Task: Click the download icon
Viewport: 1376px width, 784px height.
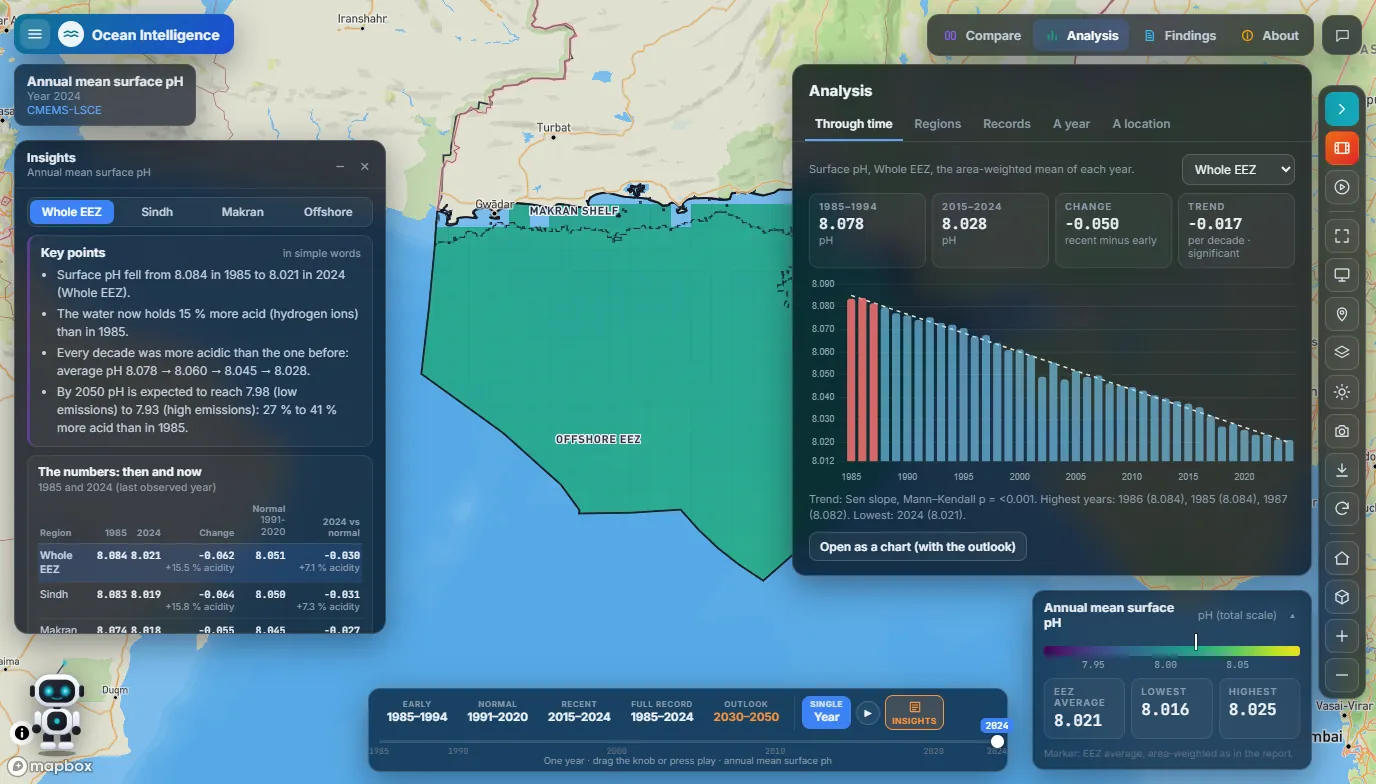Action: tap(1342, 470)
